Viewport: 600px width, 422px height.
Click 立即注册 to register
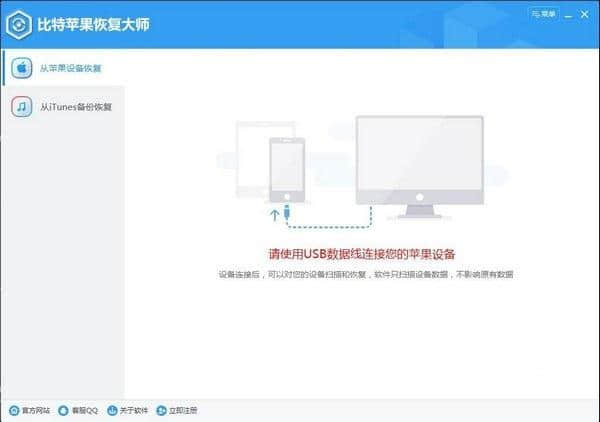[177, 411]
